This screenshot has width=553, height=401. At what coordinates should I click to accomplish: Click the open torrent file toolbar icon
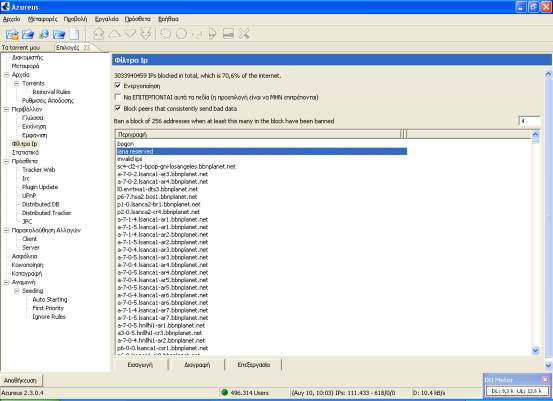click(12, 34)
